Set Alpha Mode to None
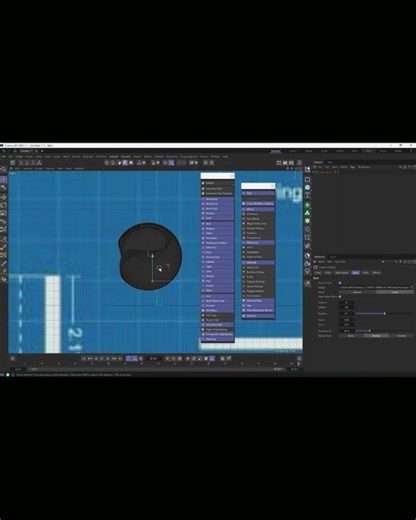 point(351,336)
